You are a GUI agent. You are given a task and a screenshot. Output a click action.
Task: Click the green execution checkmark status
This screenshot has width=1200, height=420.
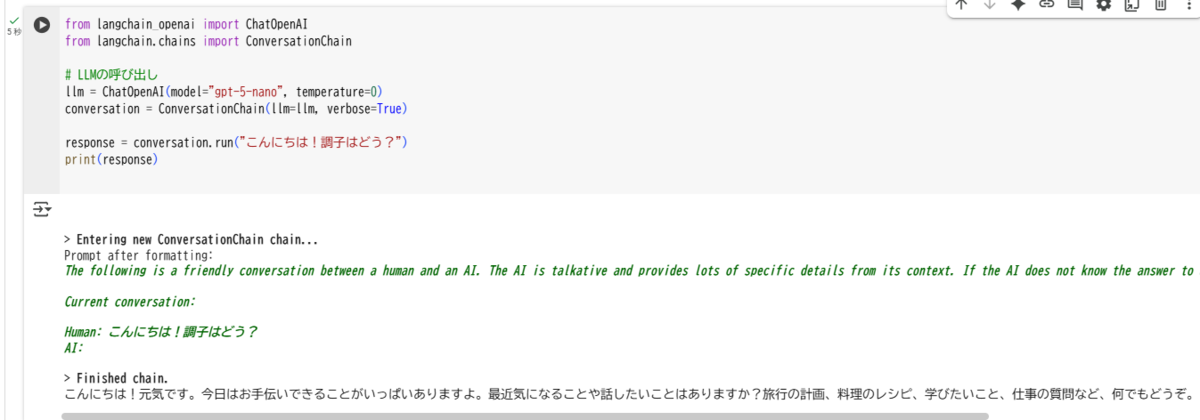14,20
